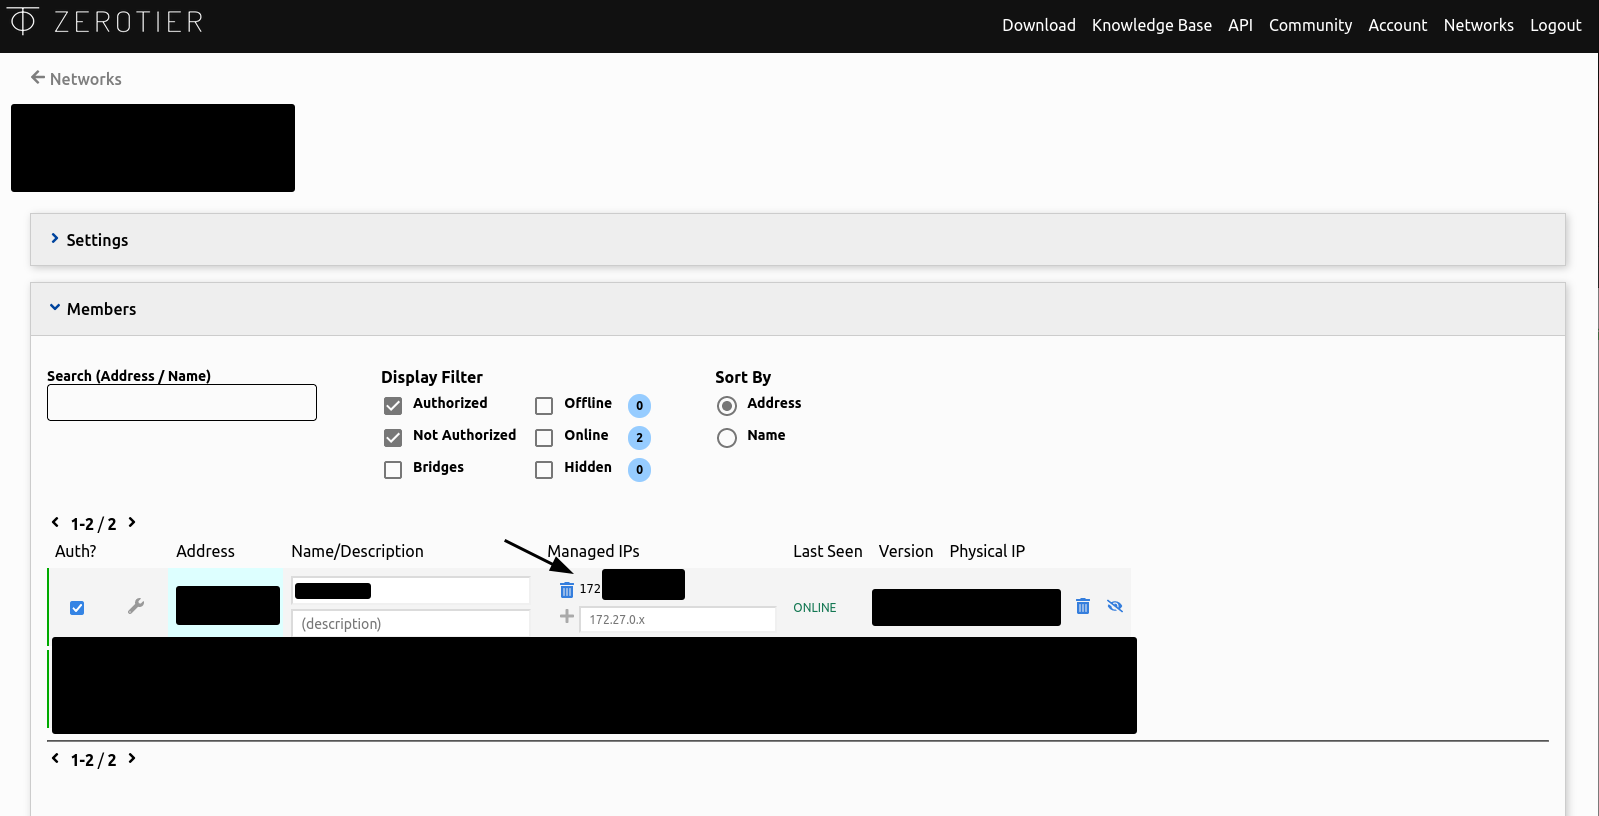Expand the Settings section
1599x816 pixels.
798,240
